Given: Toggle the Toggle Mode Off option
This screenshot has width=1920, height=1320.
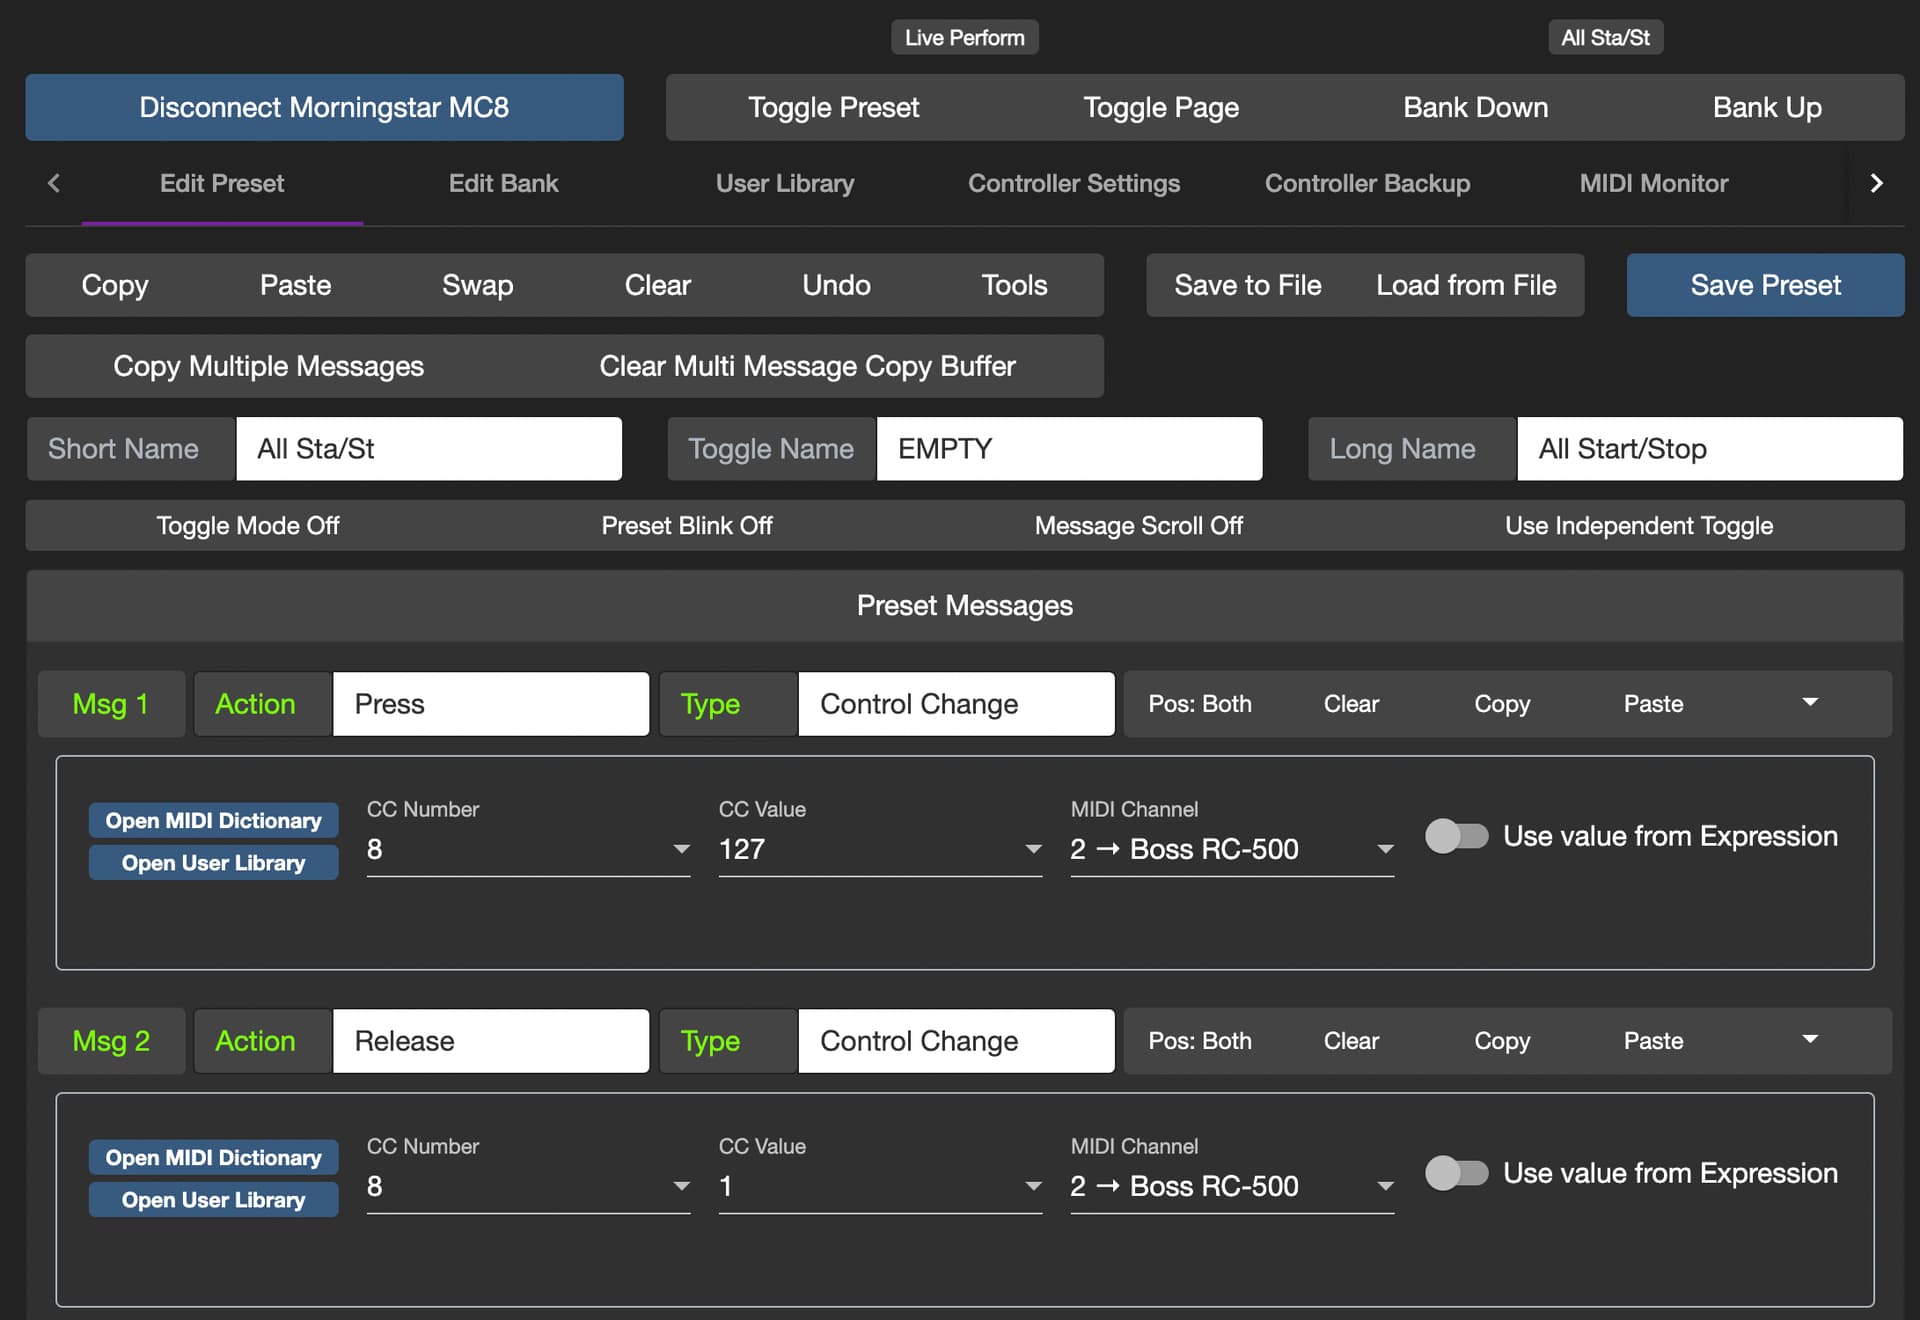Looking at the screenshot, I should coord(247,526).
